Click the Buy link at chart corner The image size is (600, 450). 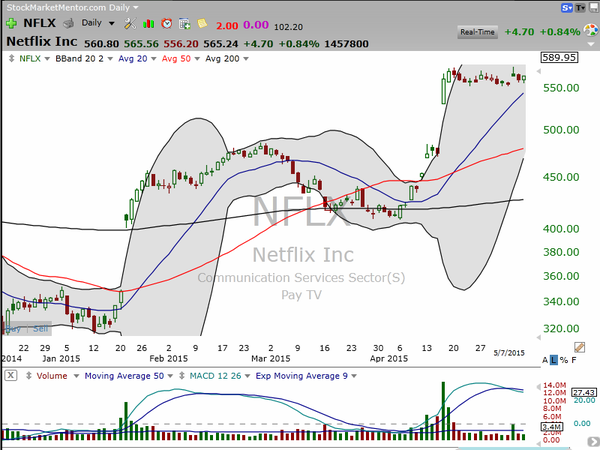13,329
